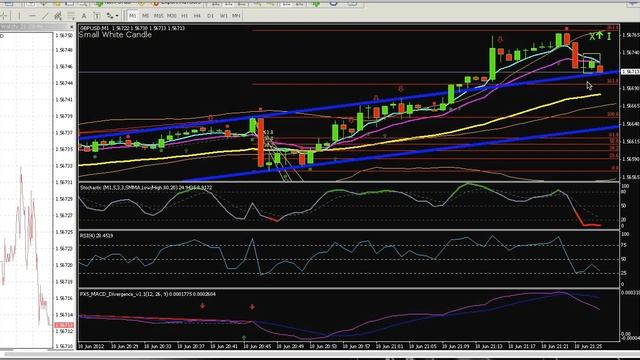640x360 pixels.
Task: Select the Vertical Line drawing tool
Action: coord(19,16)
